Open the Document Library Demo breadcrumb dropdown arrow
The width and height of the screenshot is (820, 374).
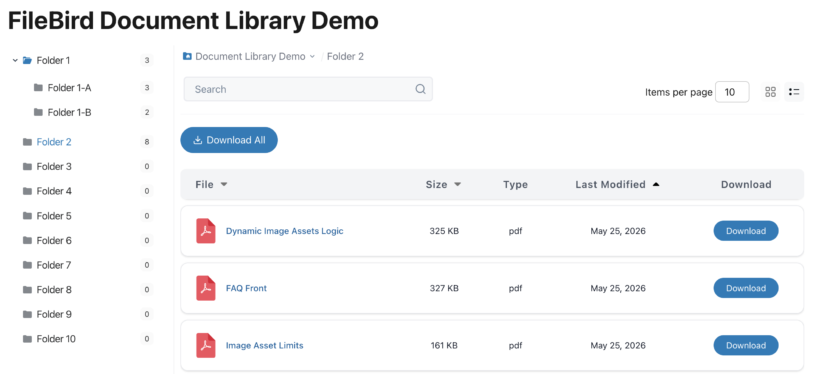[x=312, y=56]
